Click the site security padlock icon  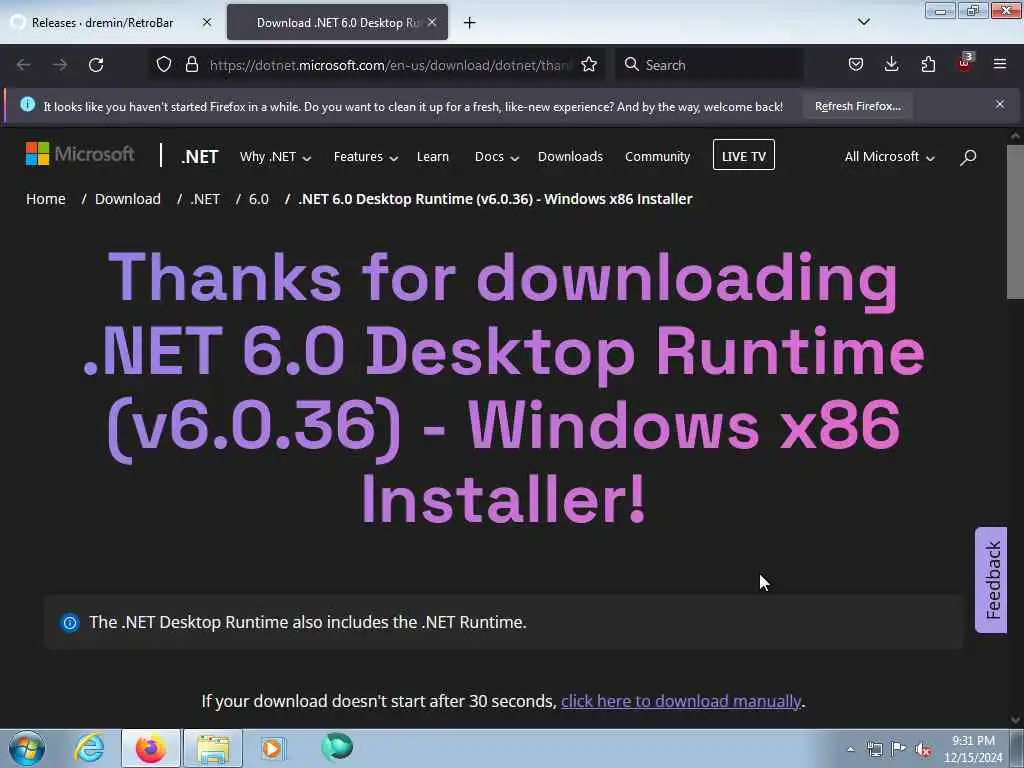(191, 64)
